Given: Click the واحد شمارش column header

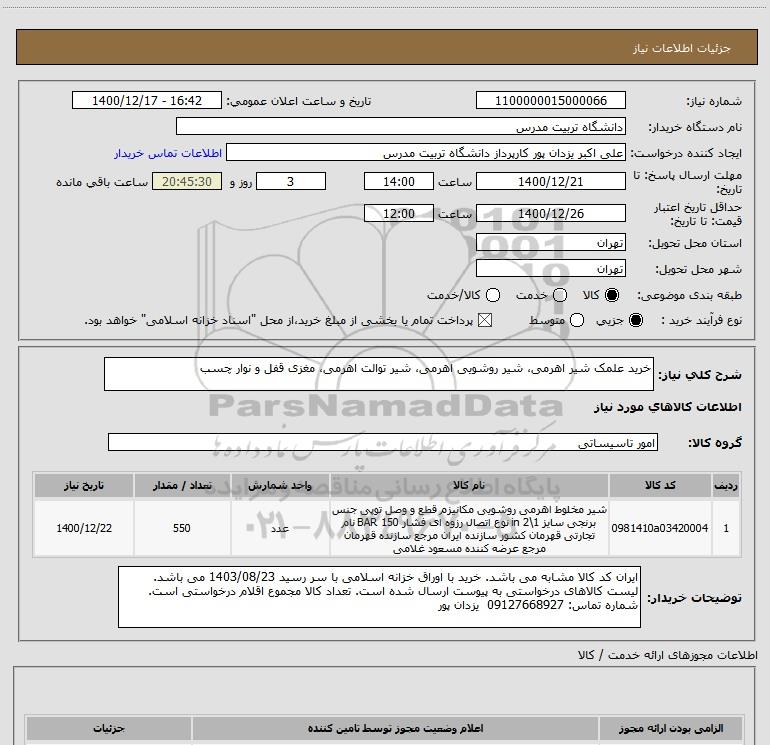Looking at the screenshot, I should click(x=280, y=485).
